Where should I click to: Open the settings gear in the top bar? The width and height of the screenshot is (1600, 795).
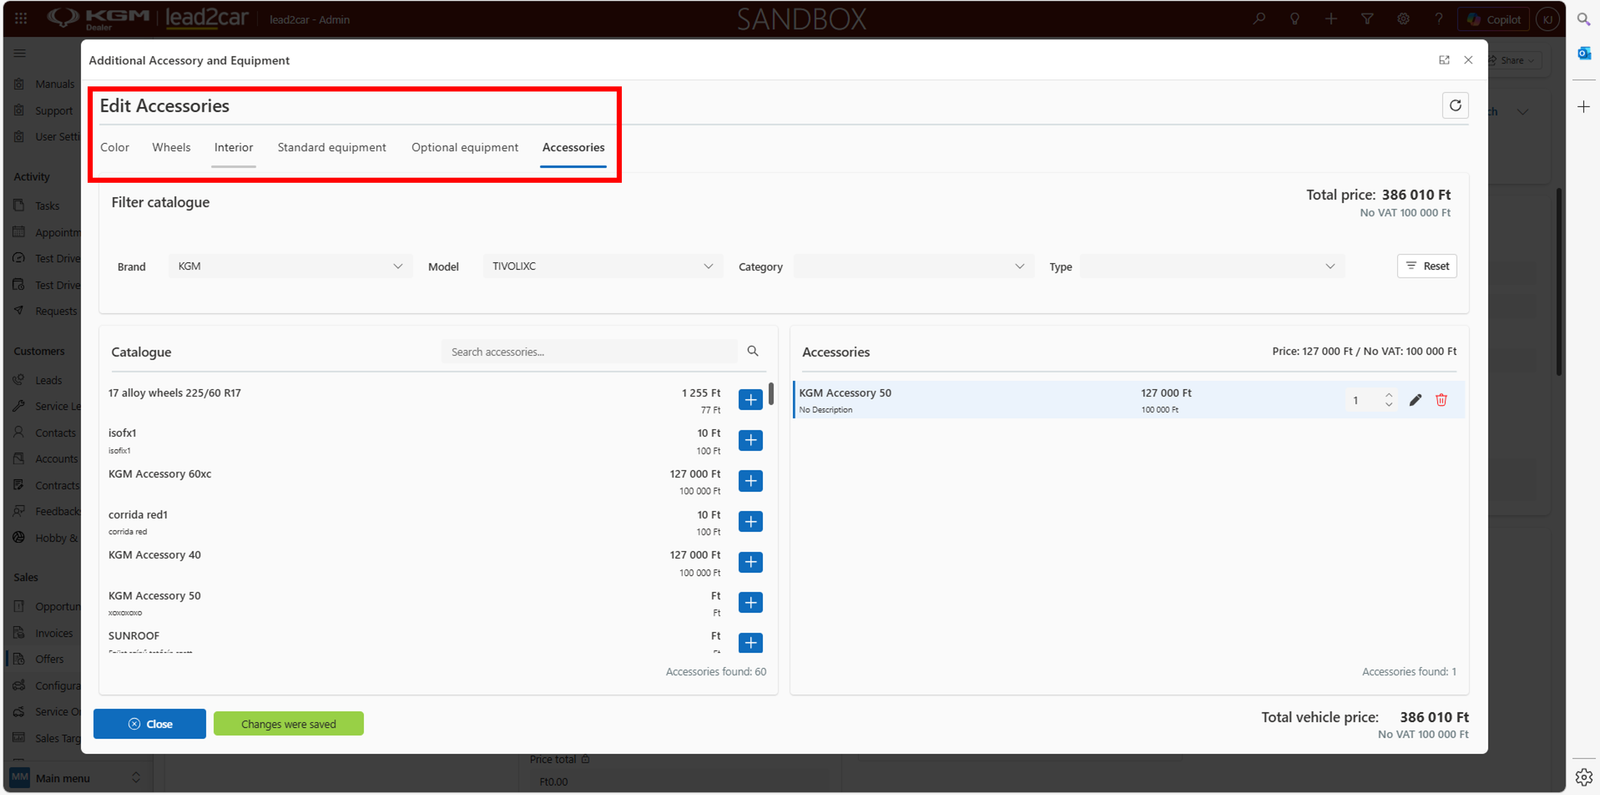pos(1403,19)
